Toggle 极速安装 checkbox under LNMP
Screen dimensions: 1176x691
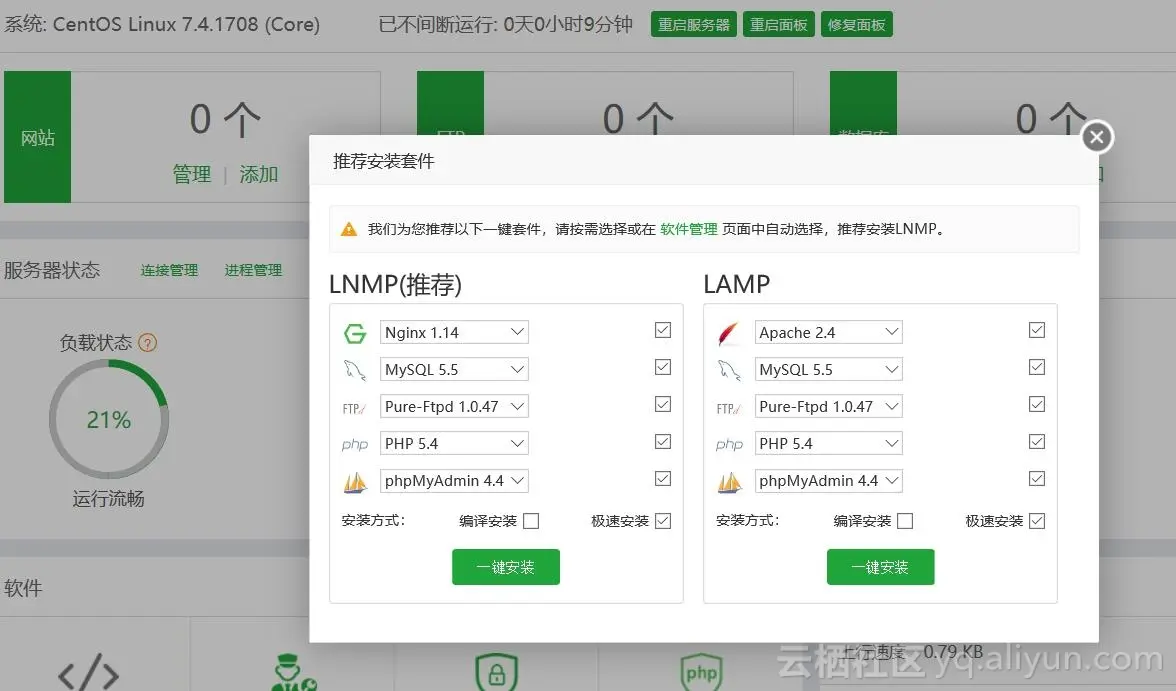point(663,521)
